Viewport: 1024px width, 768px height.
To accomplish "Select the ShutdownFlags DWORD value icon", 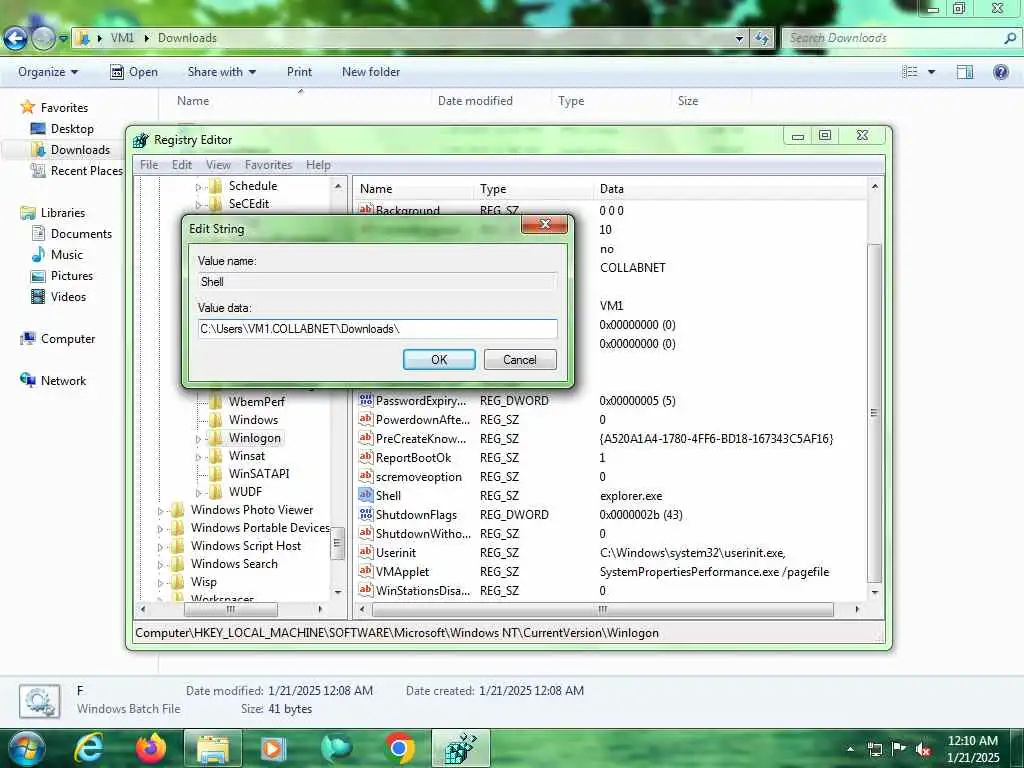I will click(x=366, y=514).
